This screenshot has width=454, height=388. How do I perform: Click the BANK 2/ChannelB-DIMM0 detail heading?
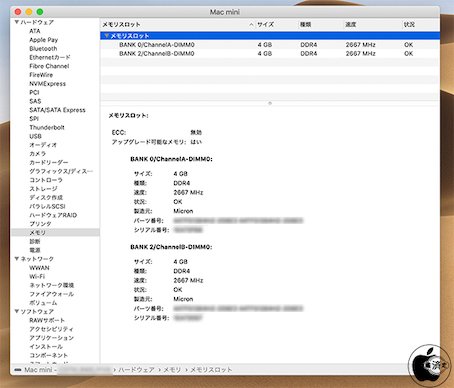coord(171,247)
